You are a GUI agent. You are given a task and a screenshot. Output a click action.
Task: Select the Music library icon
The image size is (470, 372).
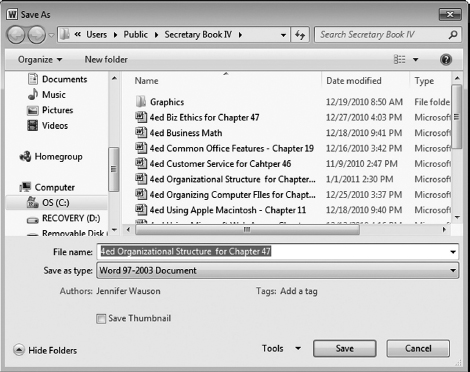click(x=33, y=94)
